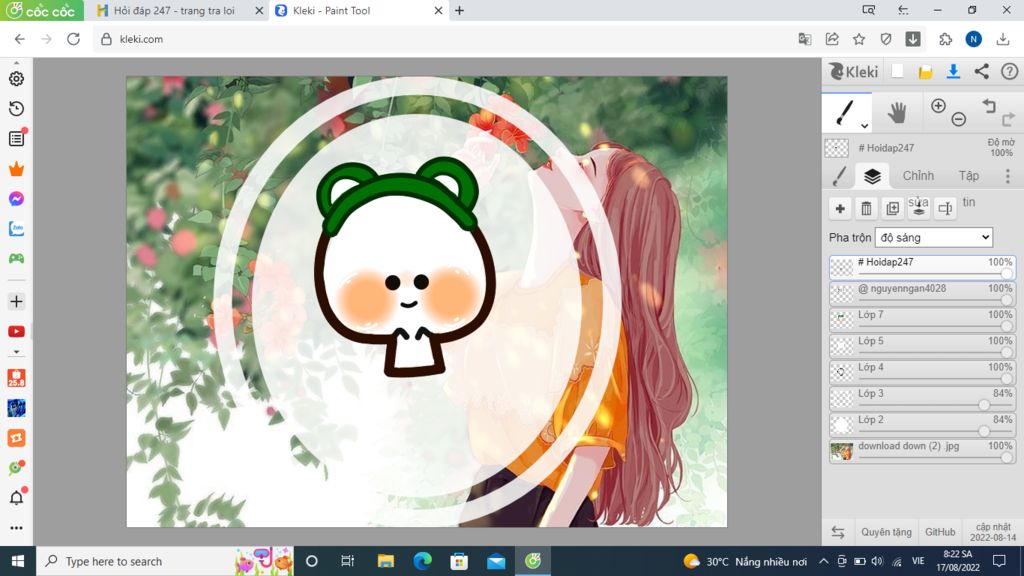Click the Quyên tặng donate link
1024x576 pixels.
(x=886, y=532)
